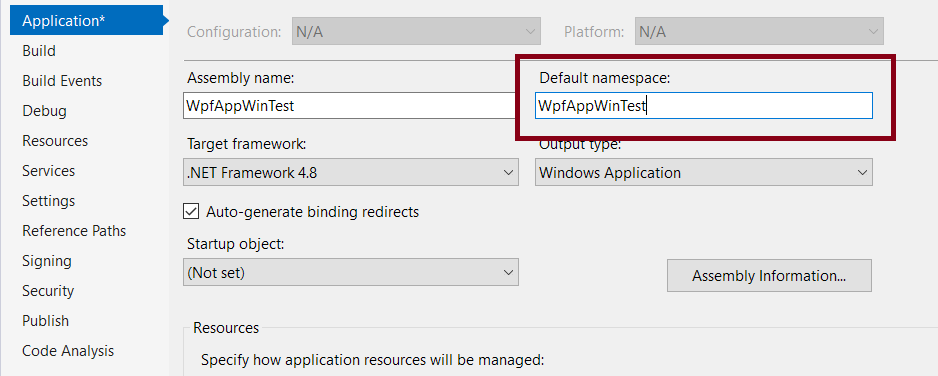
Task: Open the Reference Paths tab
Action: (74, 231)
